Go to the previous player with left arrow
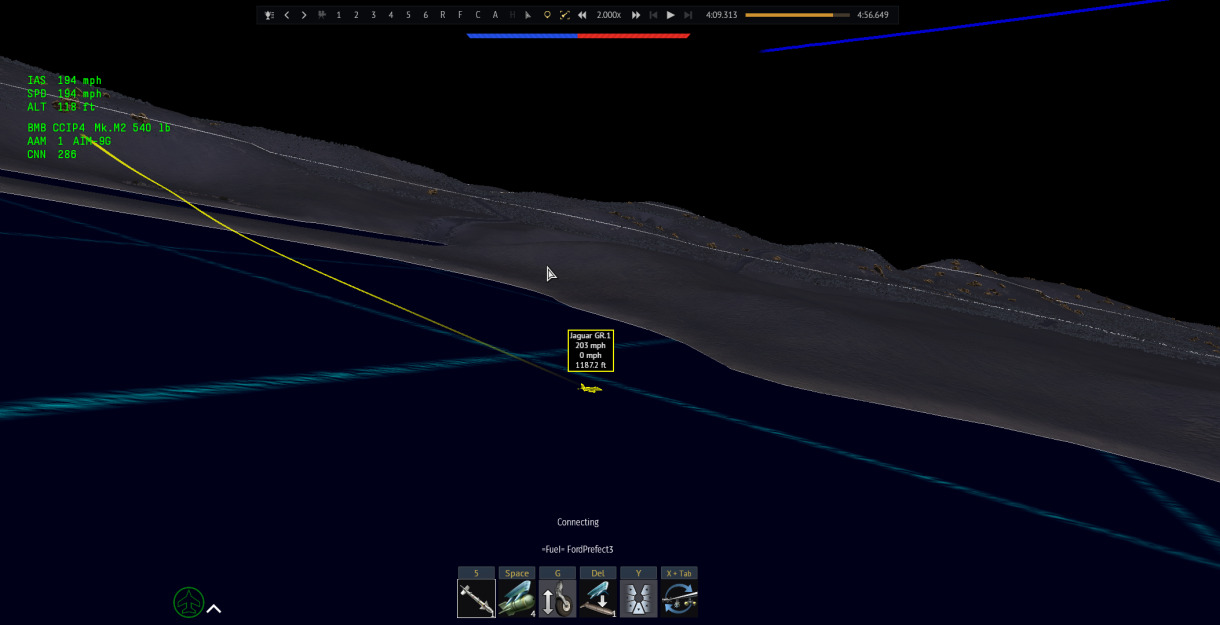Viewport: 1220px width, 625px height. (x=287, y=15)
